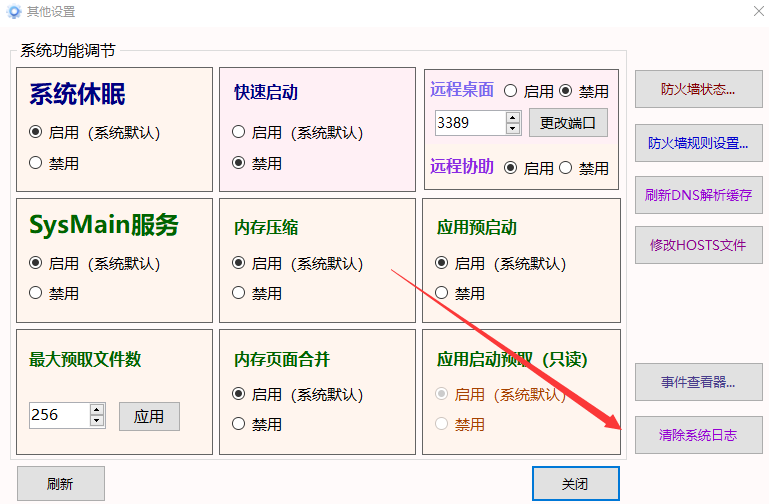769x504 pixels.
Task: Click the 快速启动 heading
Action: click(266, 93)
